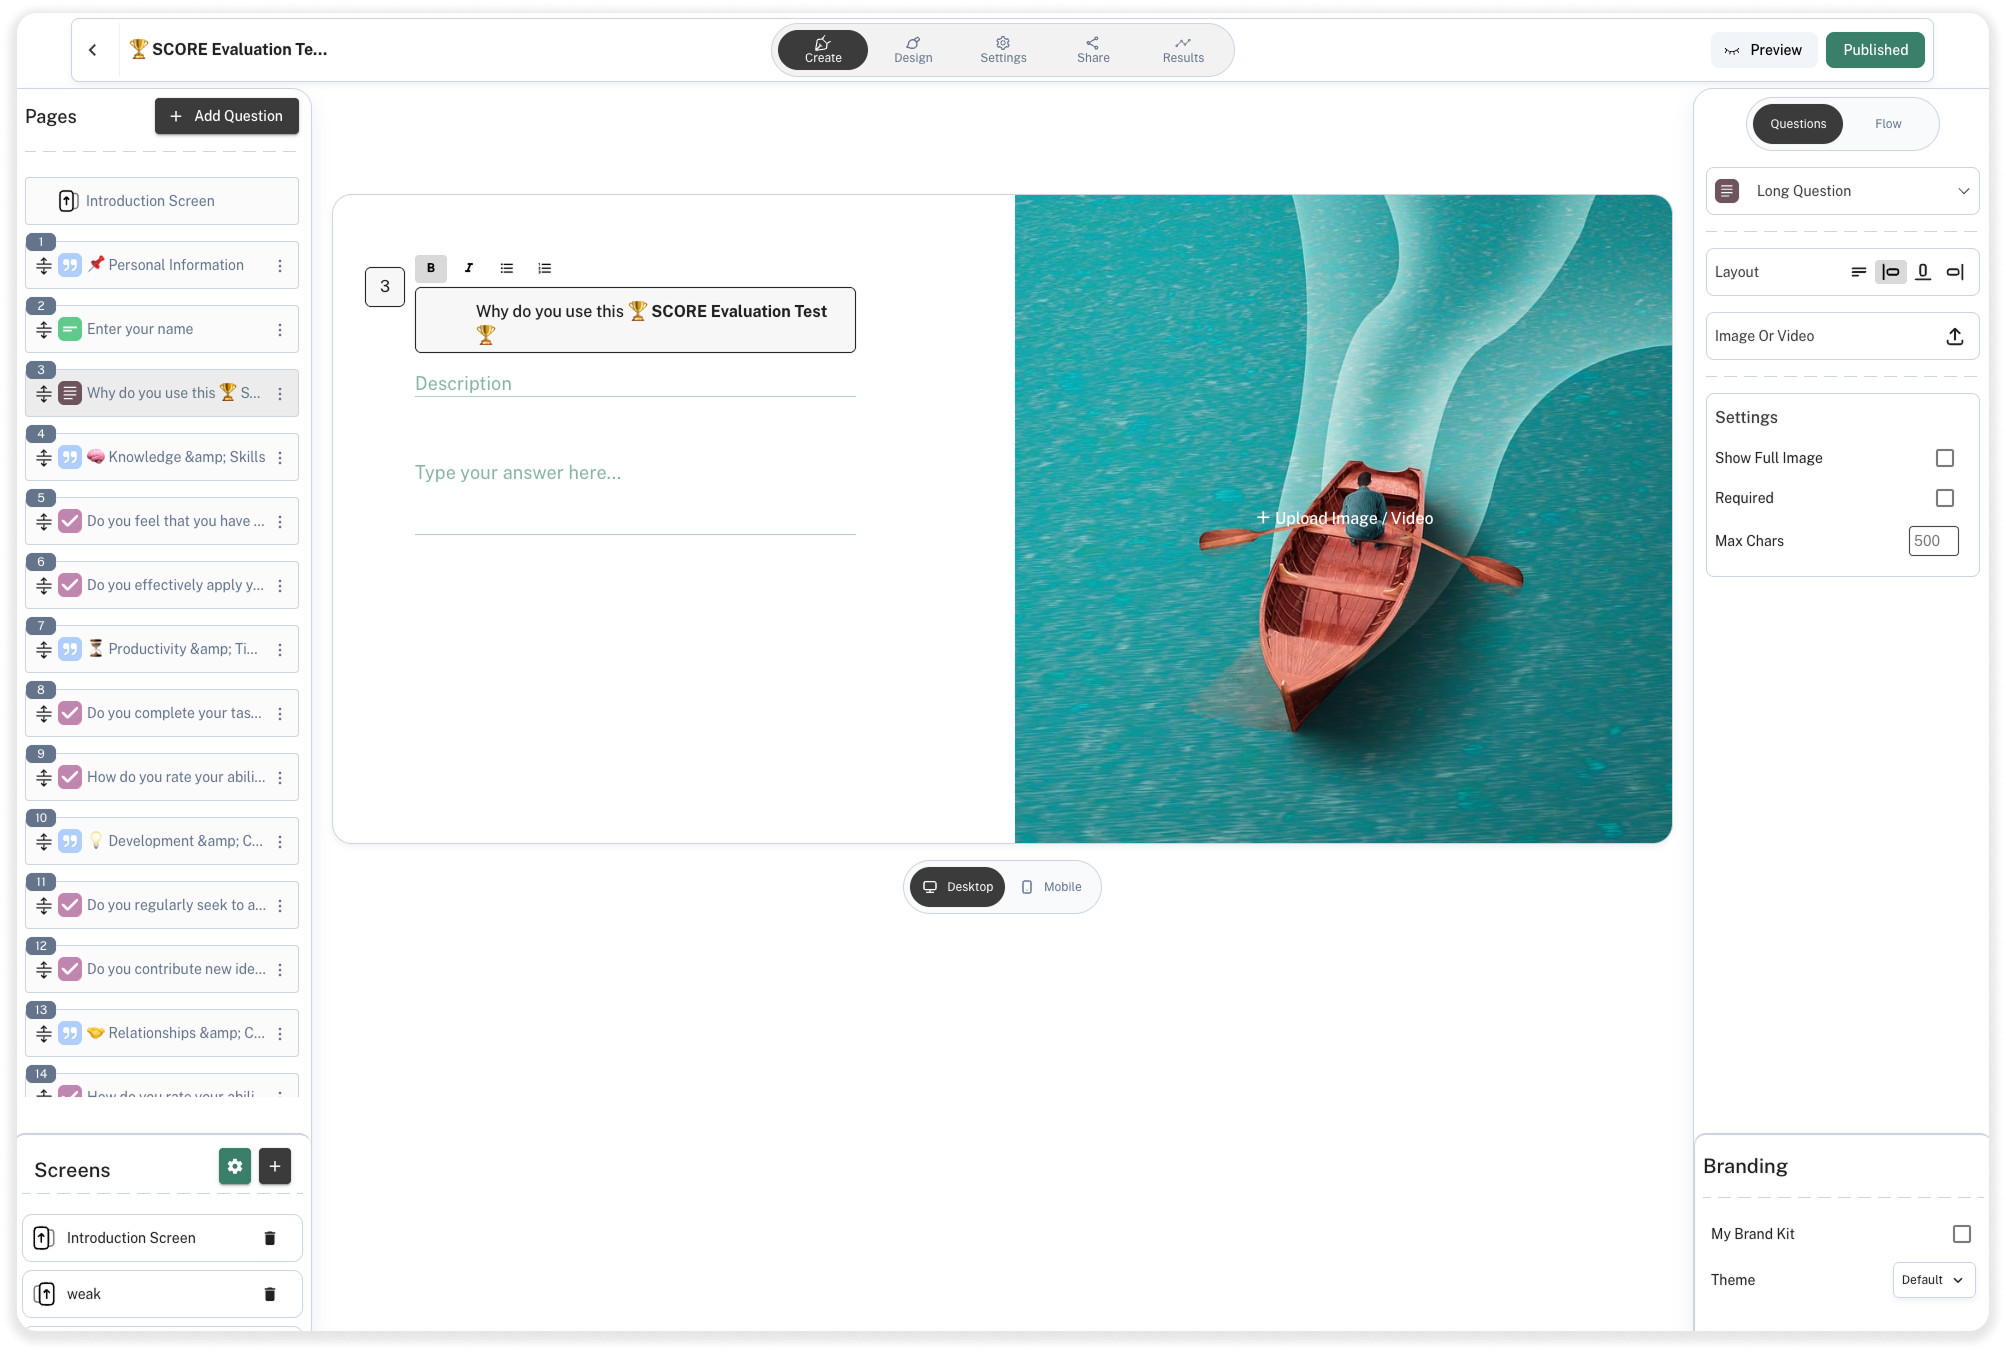Select the rightmost layout alignment icon
The image size is (2006, 1352).
point(1955,272)
